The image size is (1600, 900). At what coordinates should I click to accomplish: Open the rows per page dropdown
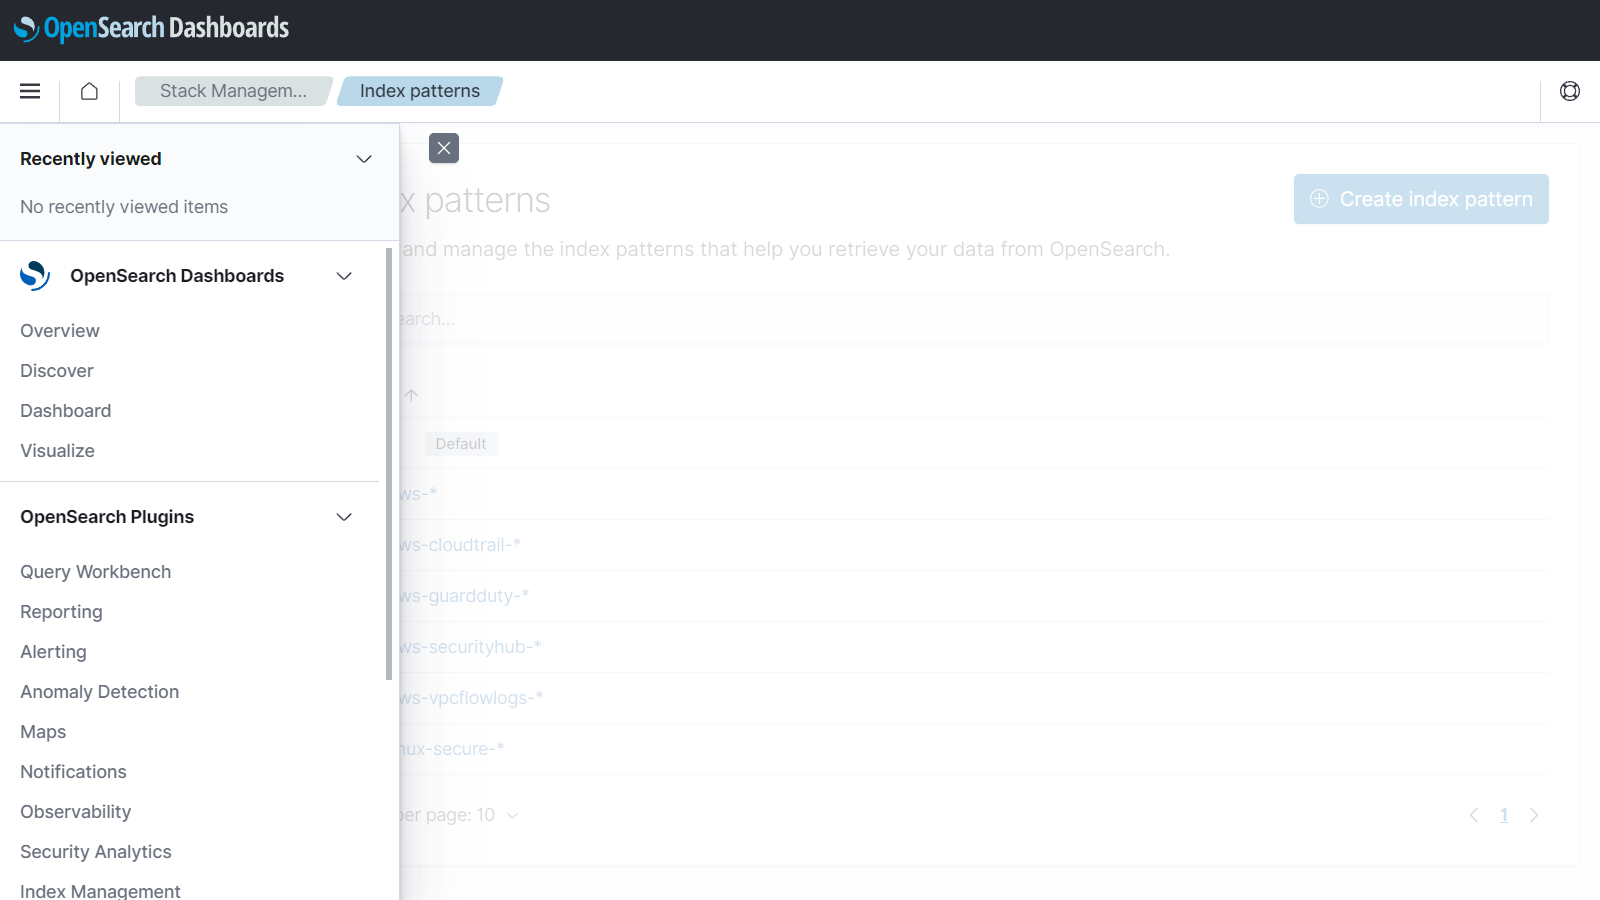[x=460, y=815]
